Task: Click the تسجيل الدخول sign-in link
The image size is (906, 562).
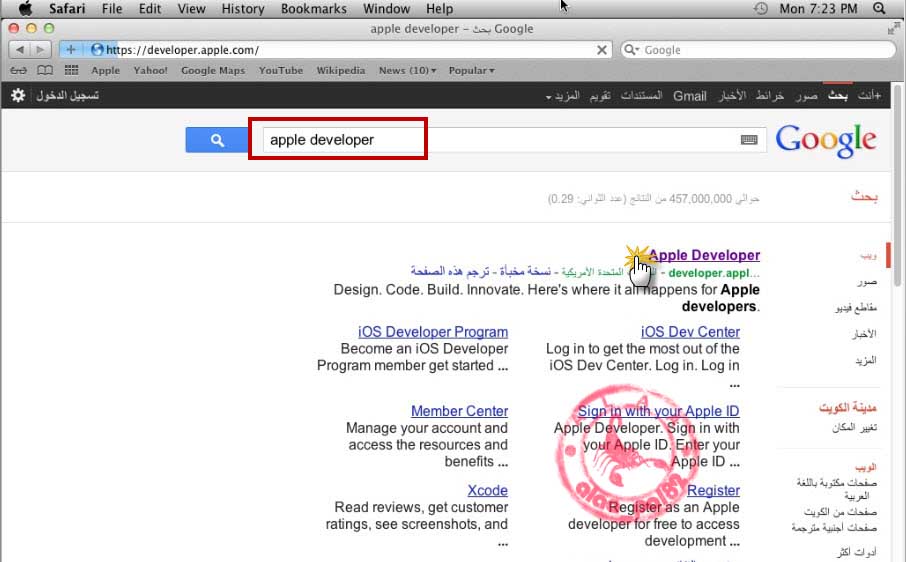Action: pos(68,95)
